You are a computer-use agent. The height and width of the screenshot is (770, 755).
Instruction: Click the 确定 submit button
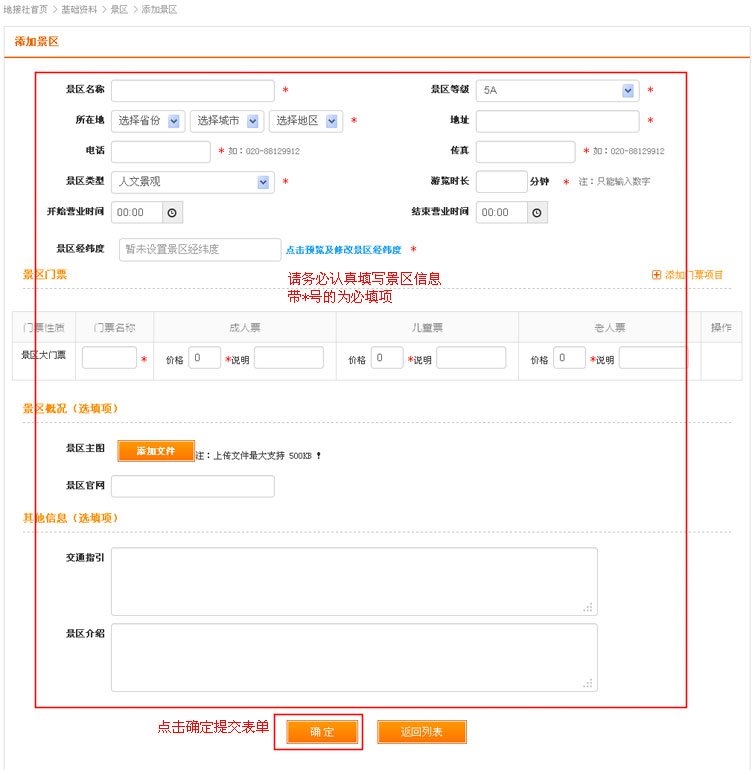tap(322, 732)
